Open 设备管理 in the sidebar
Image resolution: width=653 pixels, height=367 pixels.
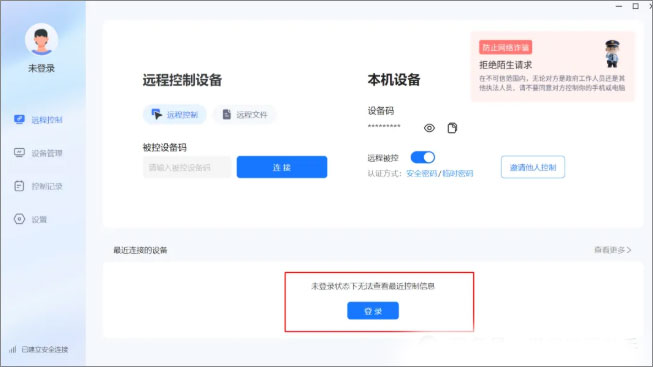[x=38, y=153]
